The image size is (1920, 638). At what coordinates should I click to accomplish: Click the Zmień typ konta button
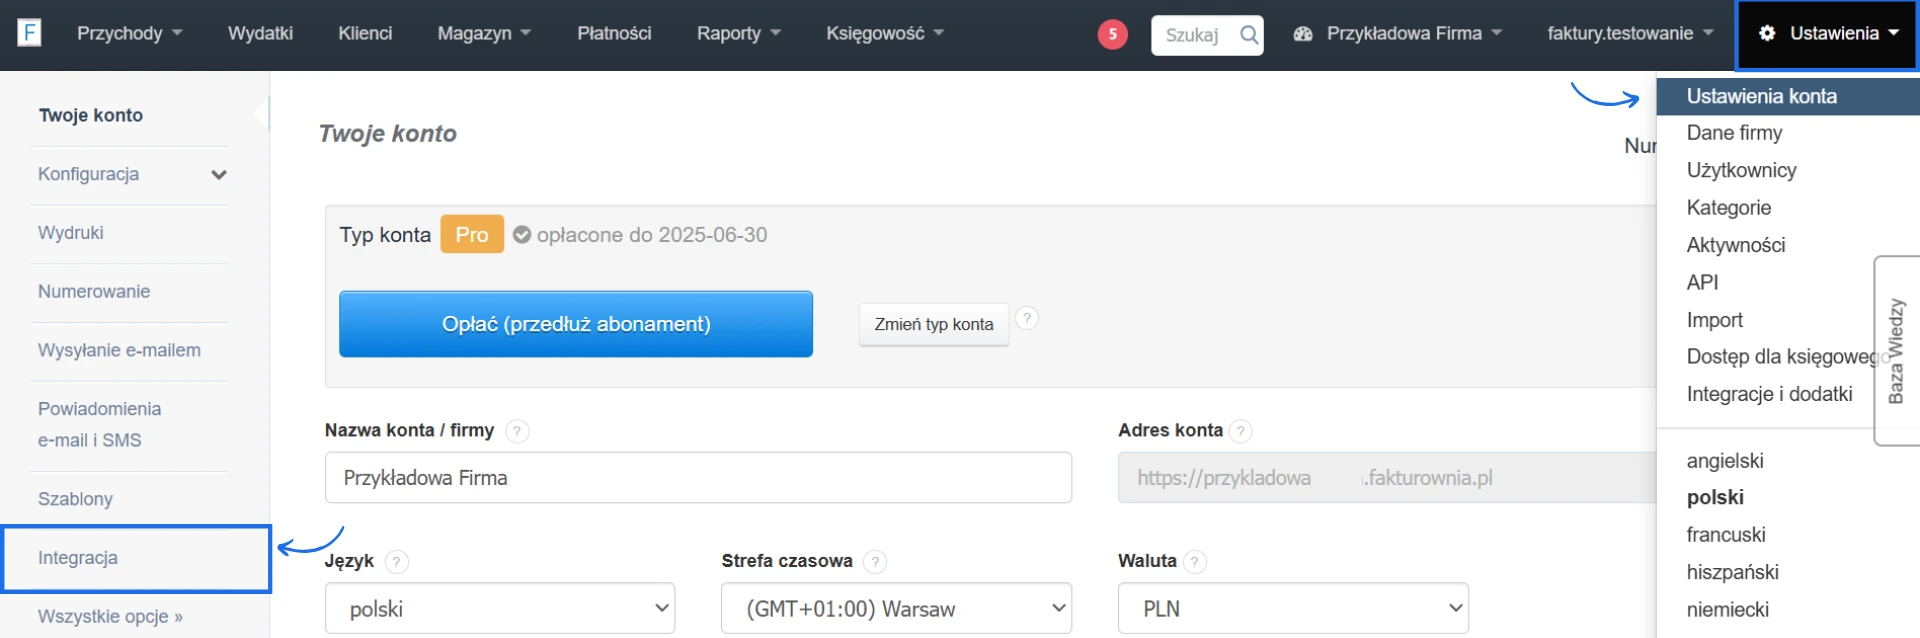tap(934, 324)
